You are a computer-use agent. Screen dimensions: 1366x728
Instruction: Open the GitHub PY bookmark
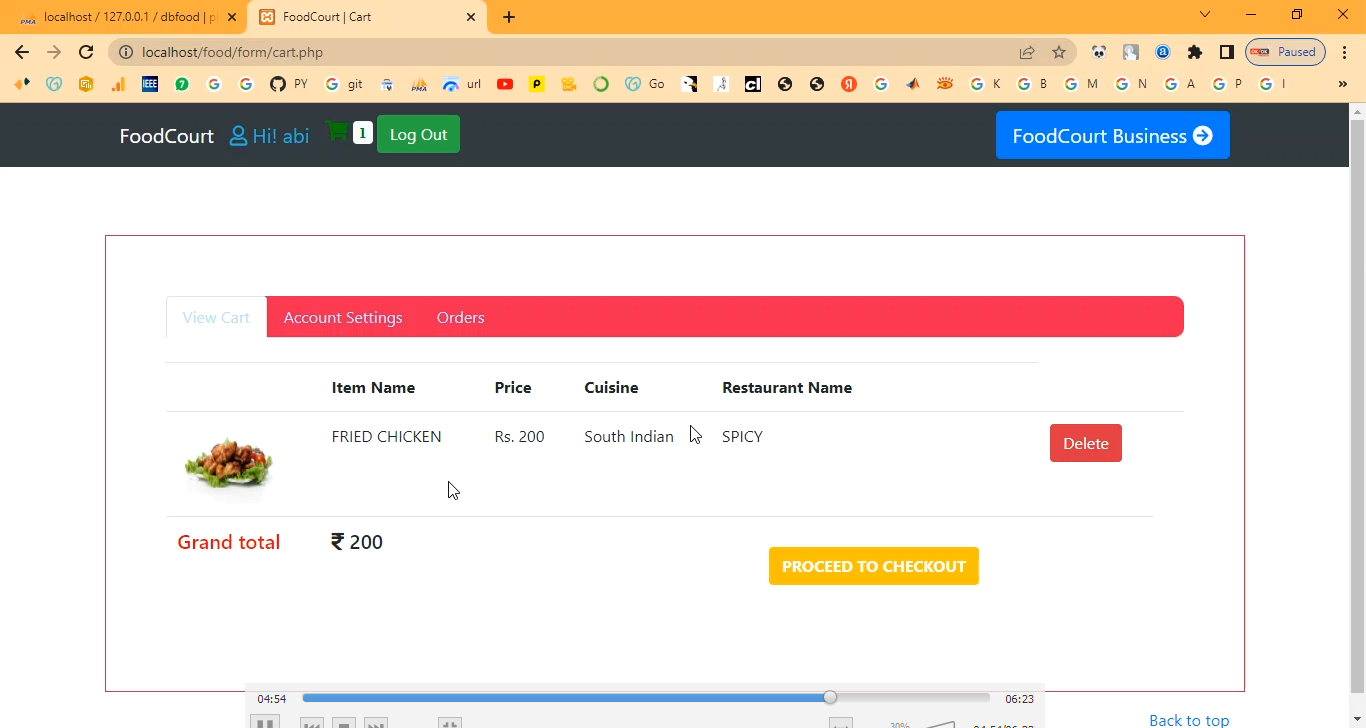click(288, 84)
